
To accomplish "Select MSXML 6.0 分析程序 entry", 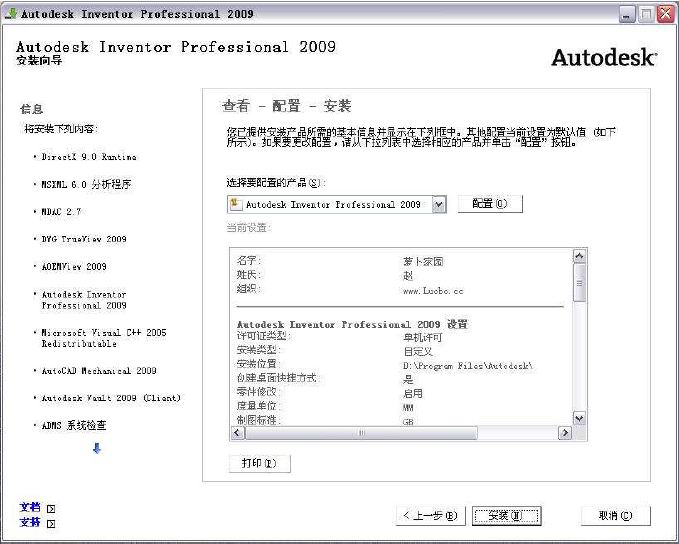I will 86,185.
